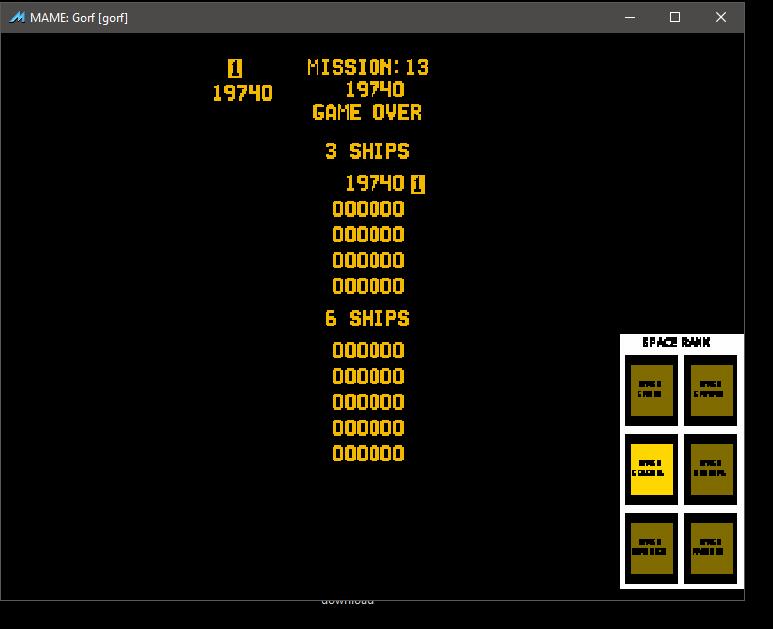Click the lit Space Colonel rank lamp
The width and height of the screenshot is (773, 629).
pyautogui.click(x=651, y=469)
